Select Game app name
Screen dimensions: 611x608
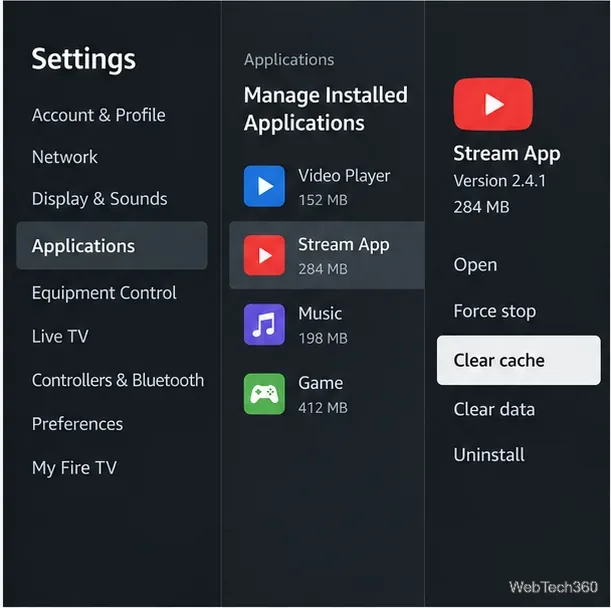click(x=321, y=383)
